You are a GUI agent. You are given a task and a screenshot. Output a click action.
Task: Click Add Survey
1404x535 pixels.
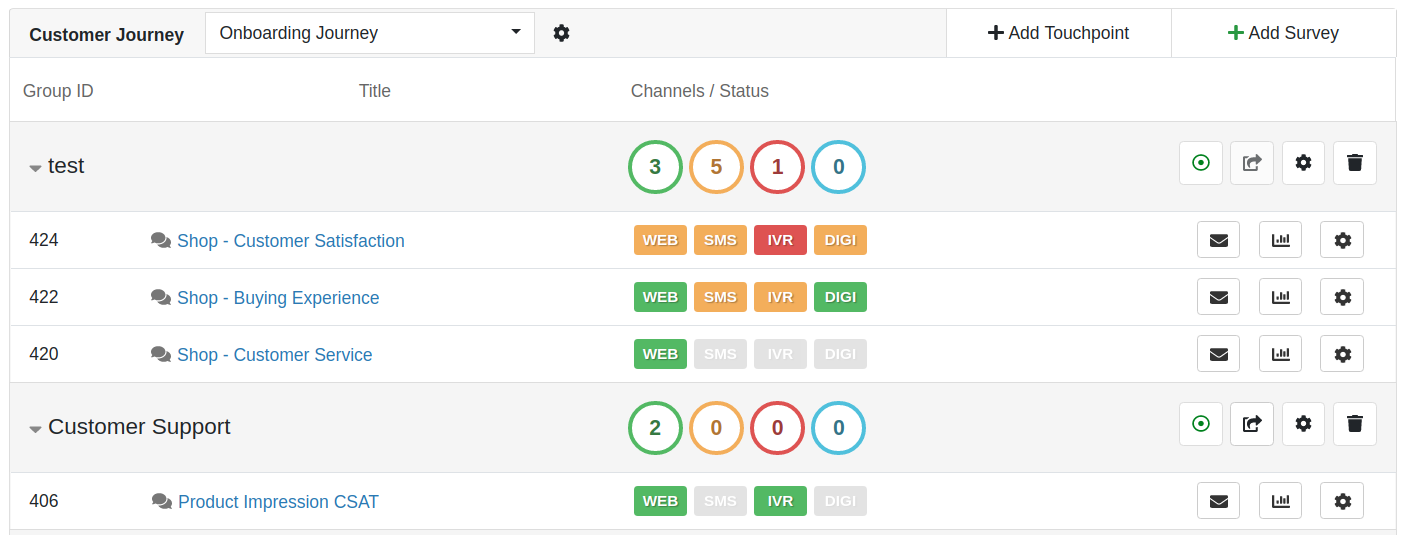1283,33
